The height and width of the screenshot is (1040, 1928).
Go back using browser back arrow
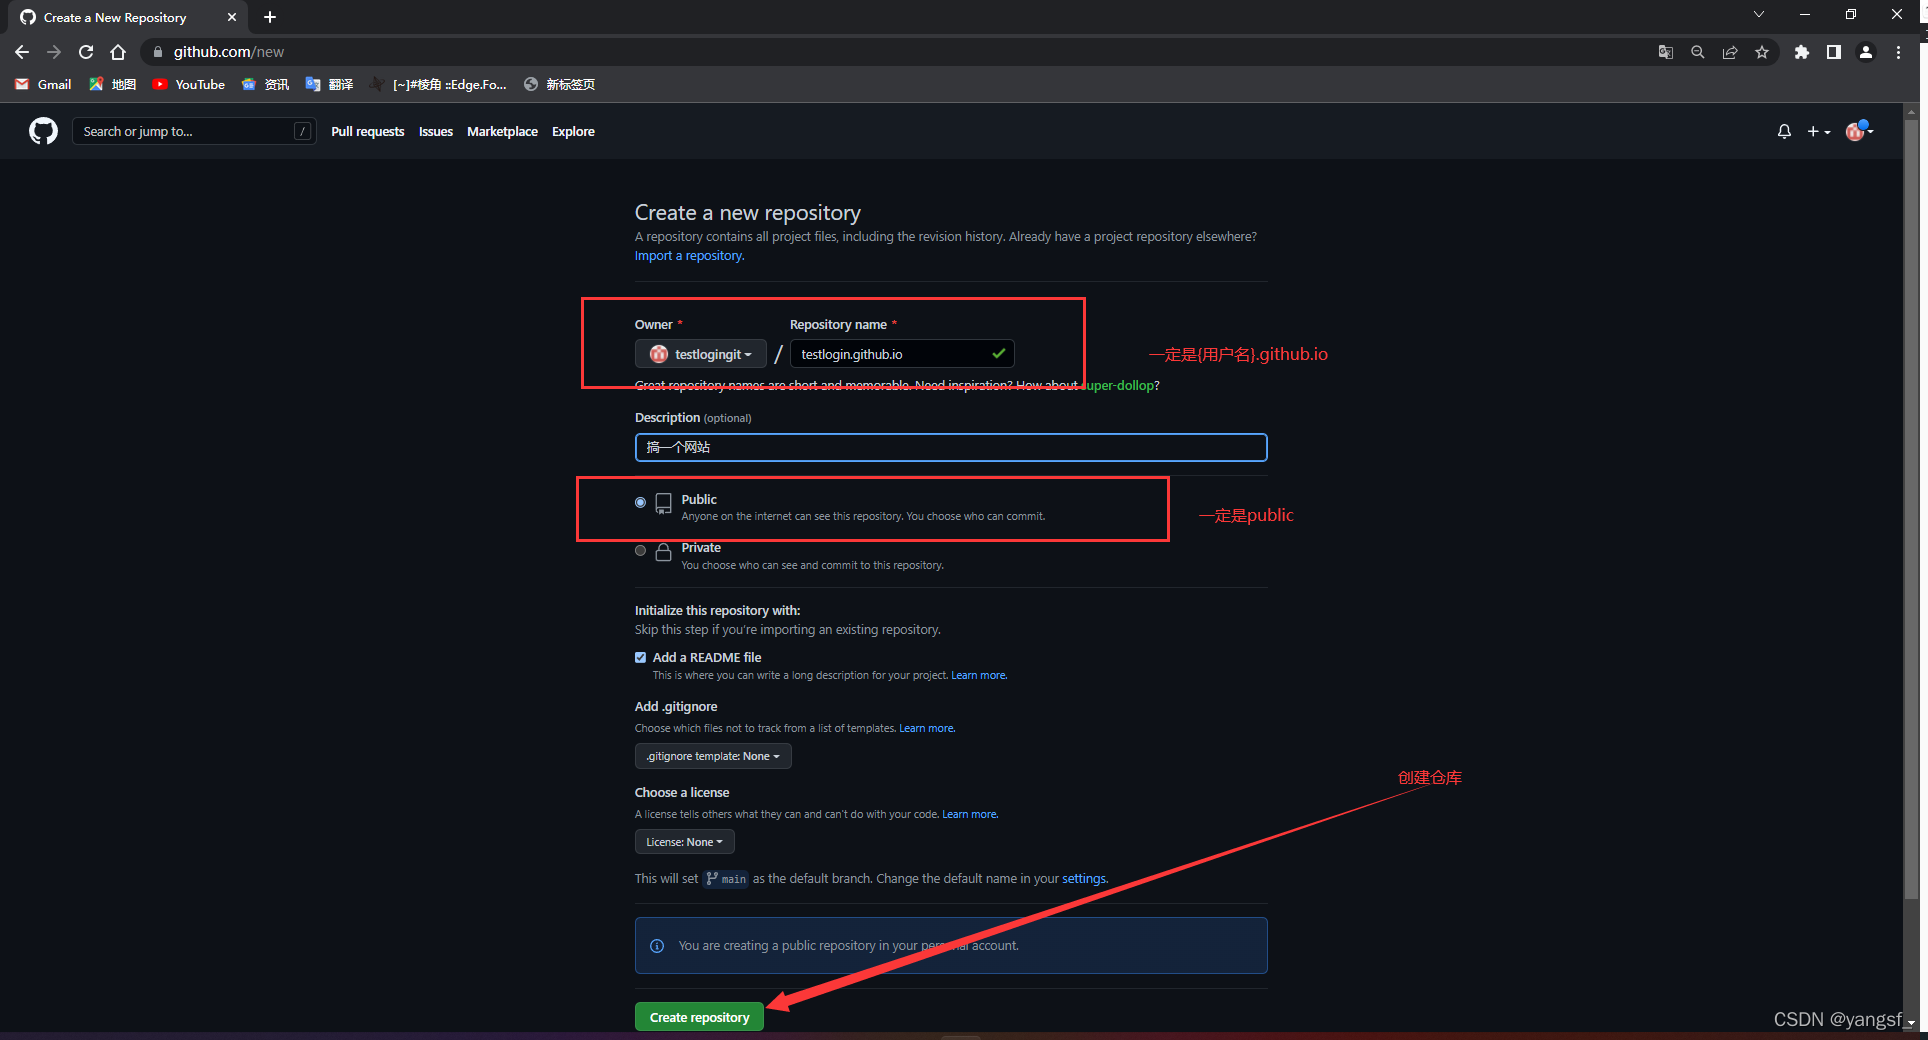coord(22,52)
